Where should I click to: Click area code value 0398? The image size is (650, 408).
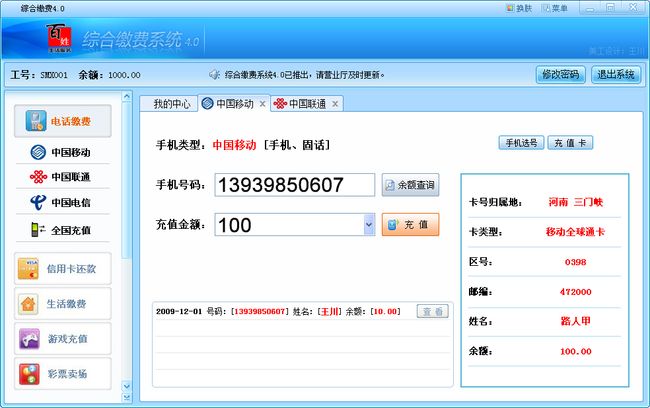tap(575, 262)
